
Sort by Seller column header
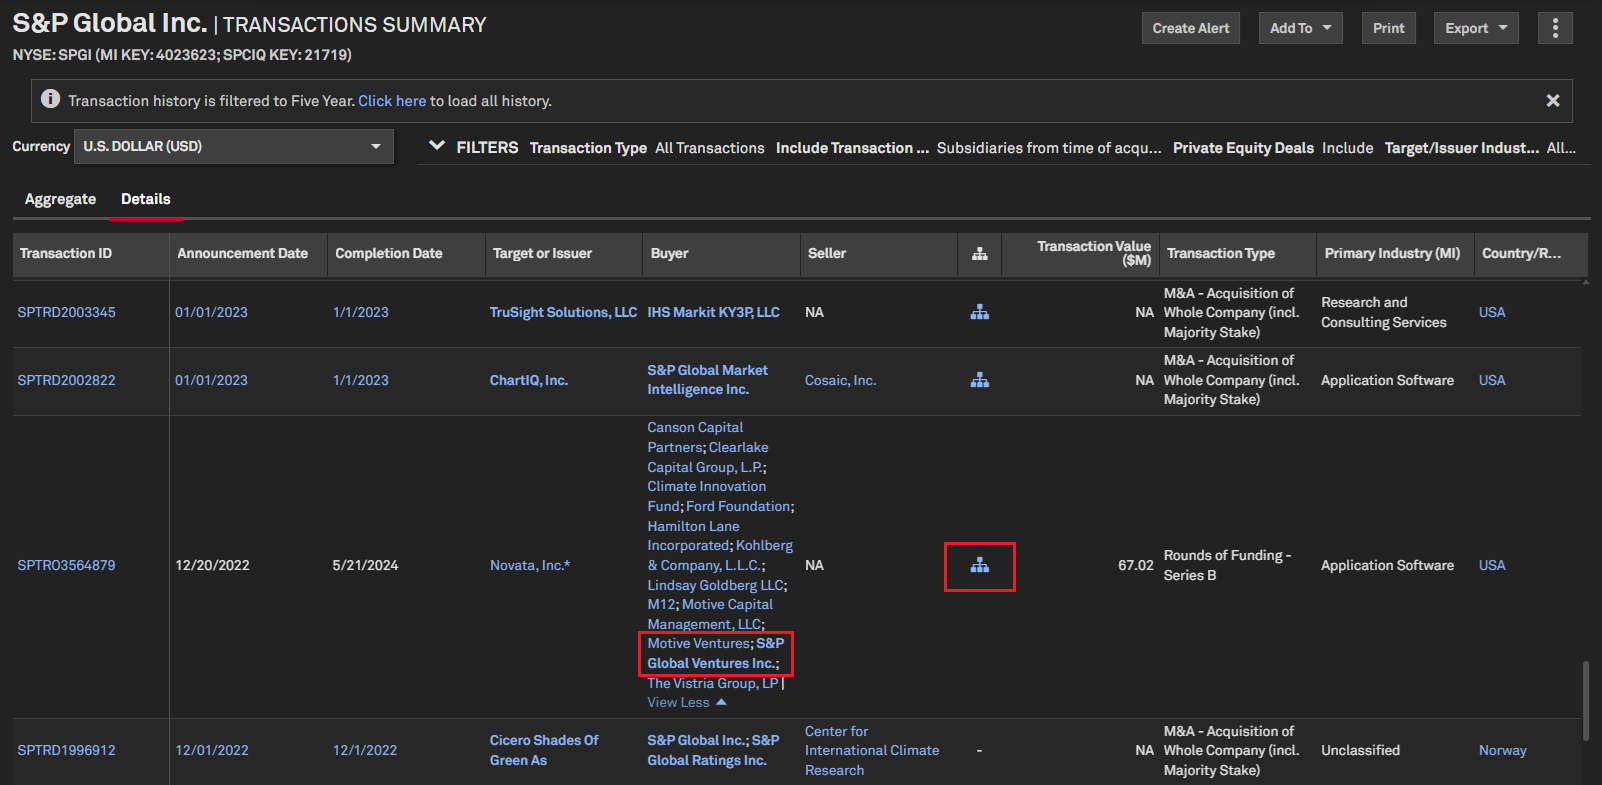pyautogui.click(x=827, y=253)
